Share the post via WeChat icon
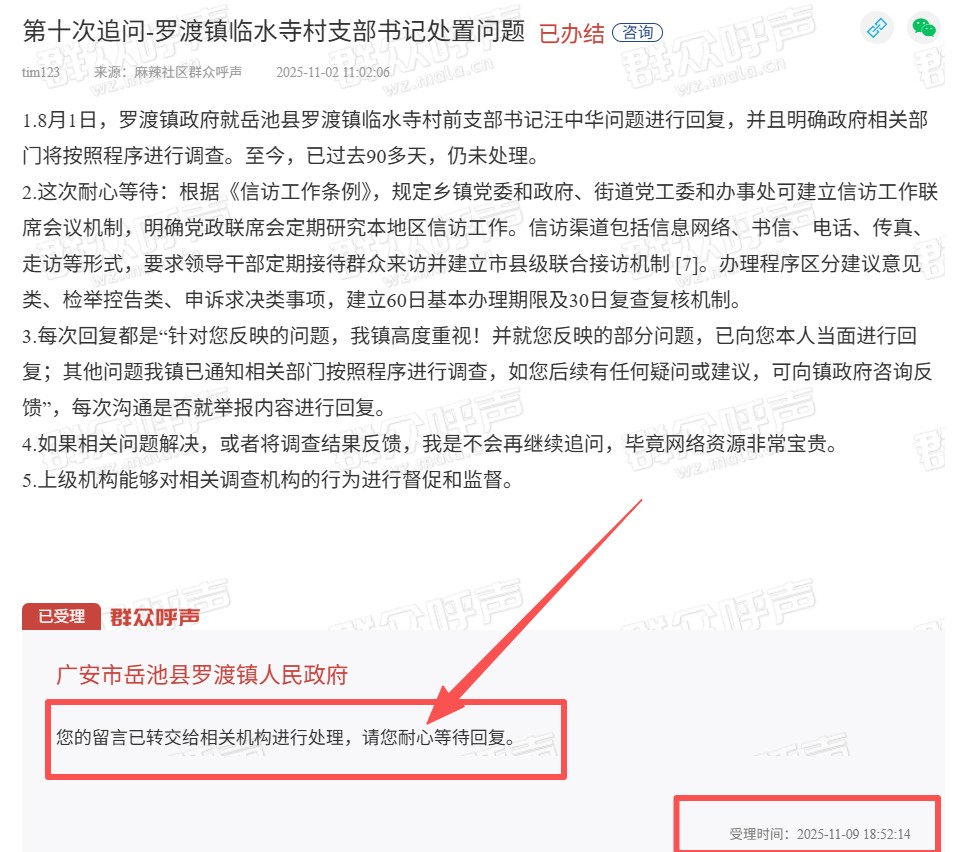 pos(923,28)
